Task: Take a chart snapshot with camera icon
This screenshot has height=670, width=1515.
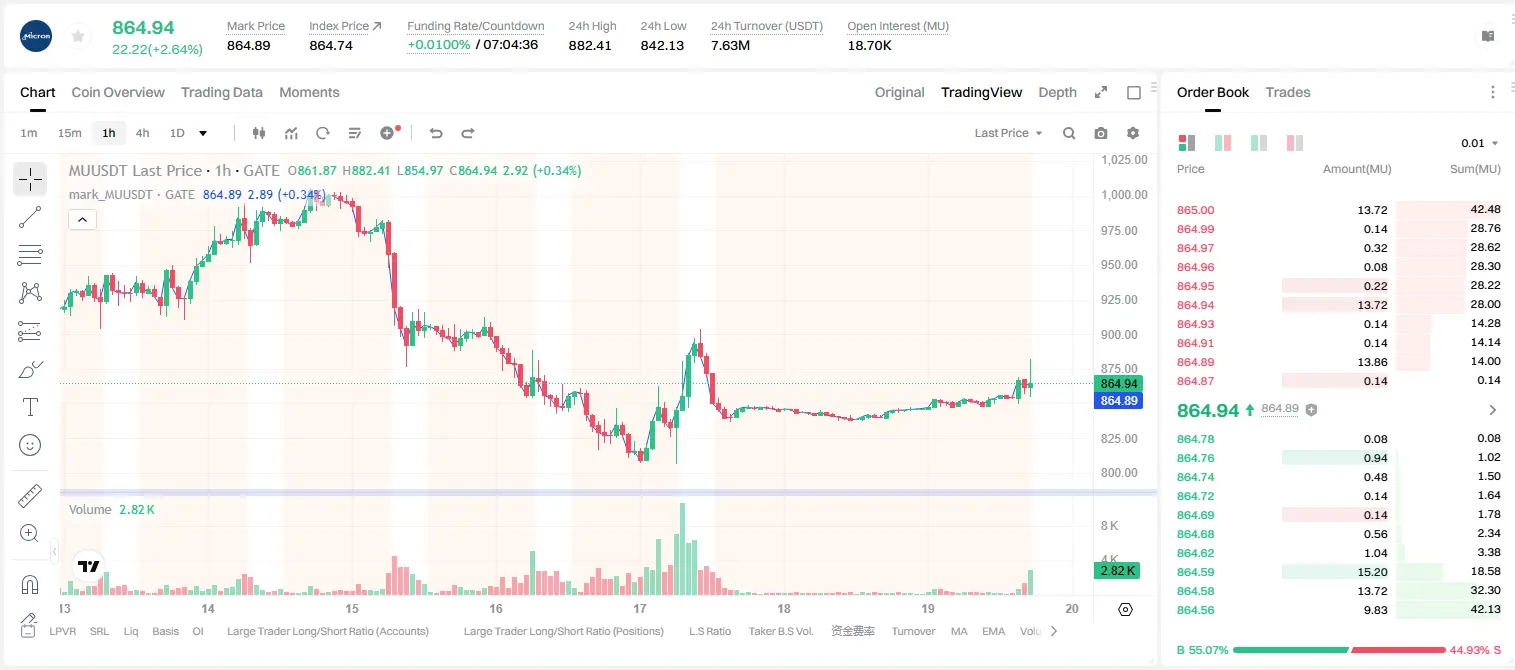Action: pos(1101,133)
